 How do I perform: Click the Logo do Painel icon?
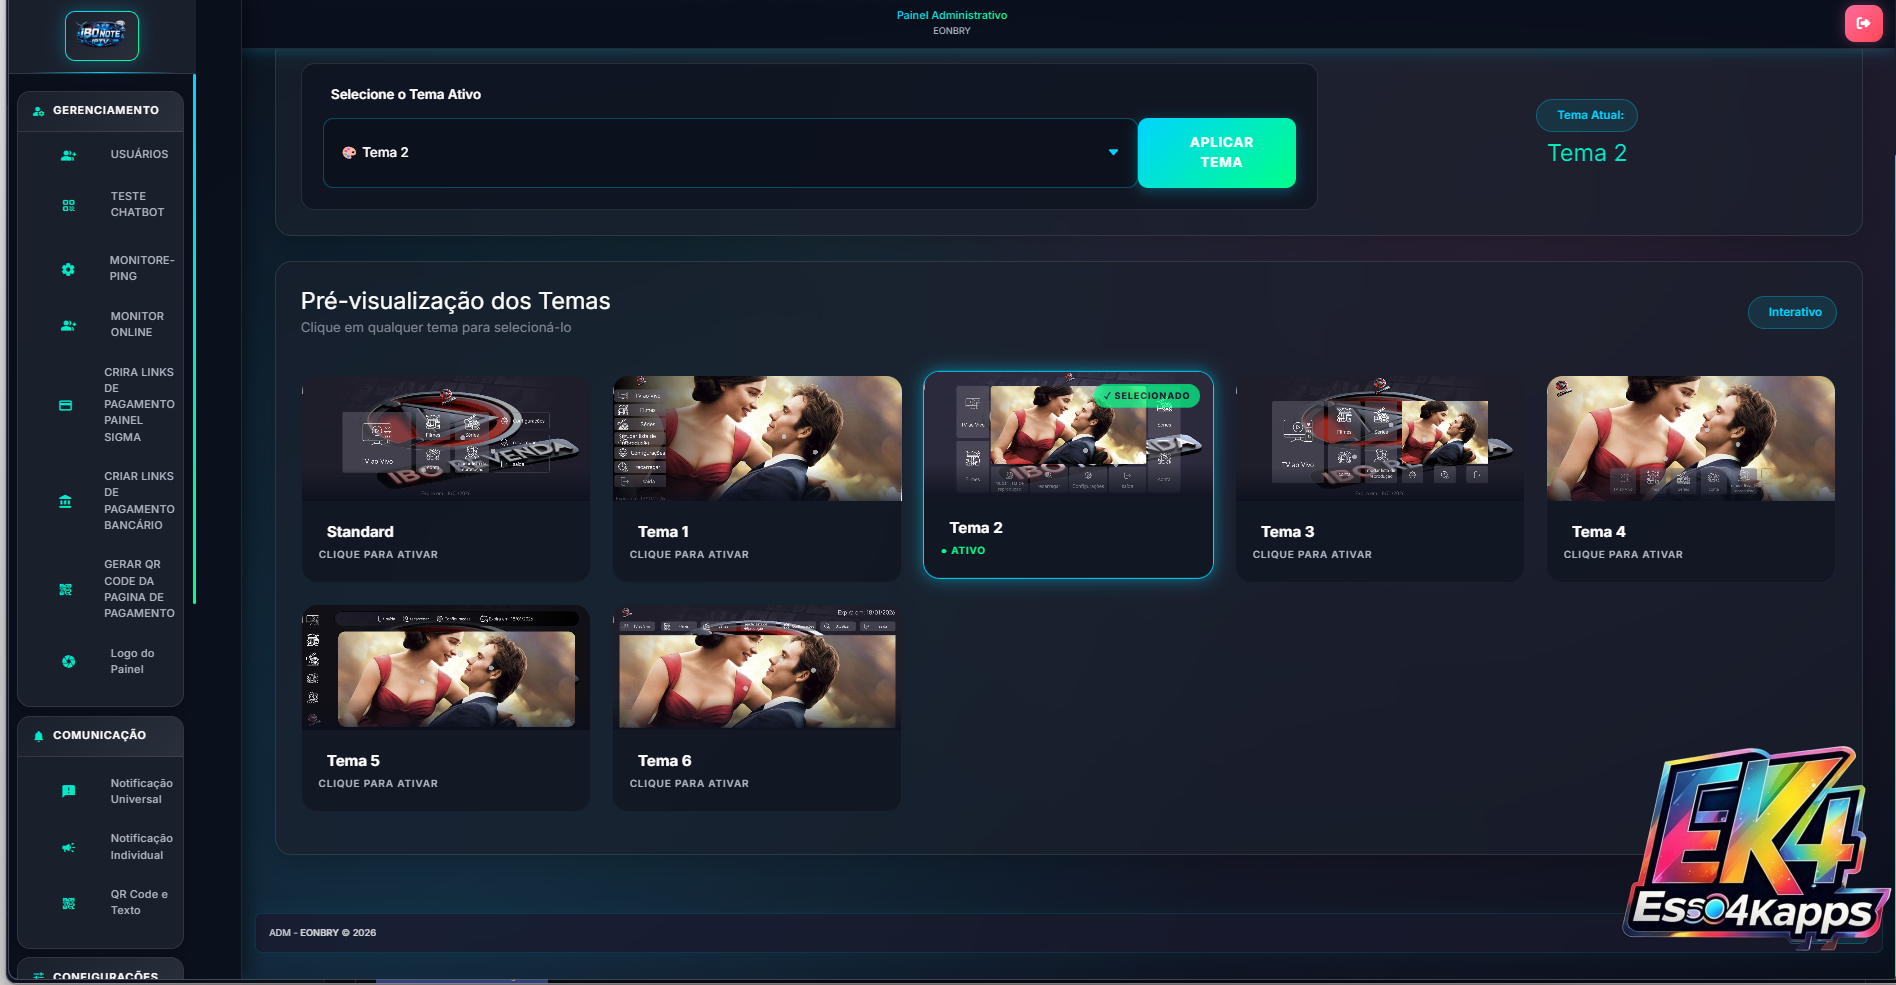(68, 661)
